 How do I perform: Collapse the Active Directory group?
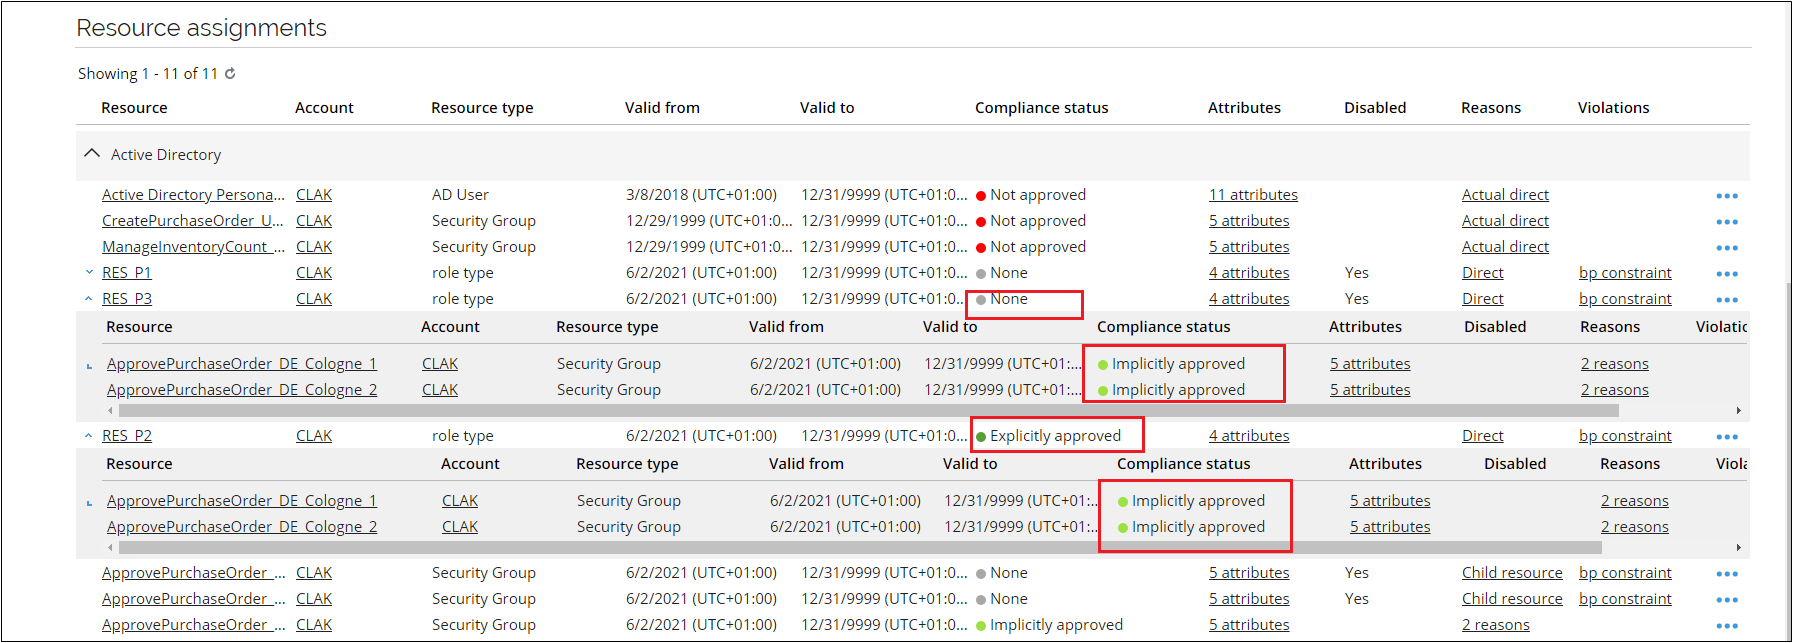point(92,154)
